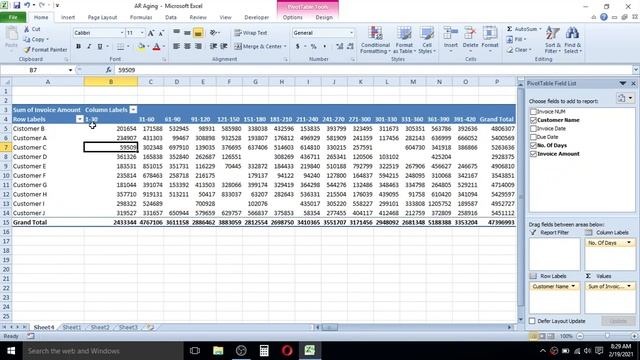Expand the font name dropdown
The width and height of the screenshot is (640, 360).
(x=122, y=33)
